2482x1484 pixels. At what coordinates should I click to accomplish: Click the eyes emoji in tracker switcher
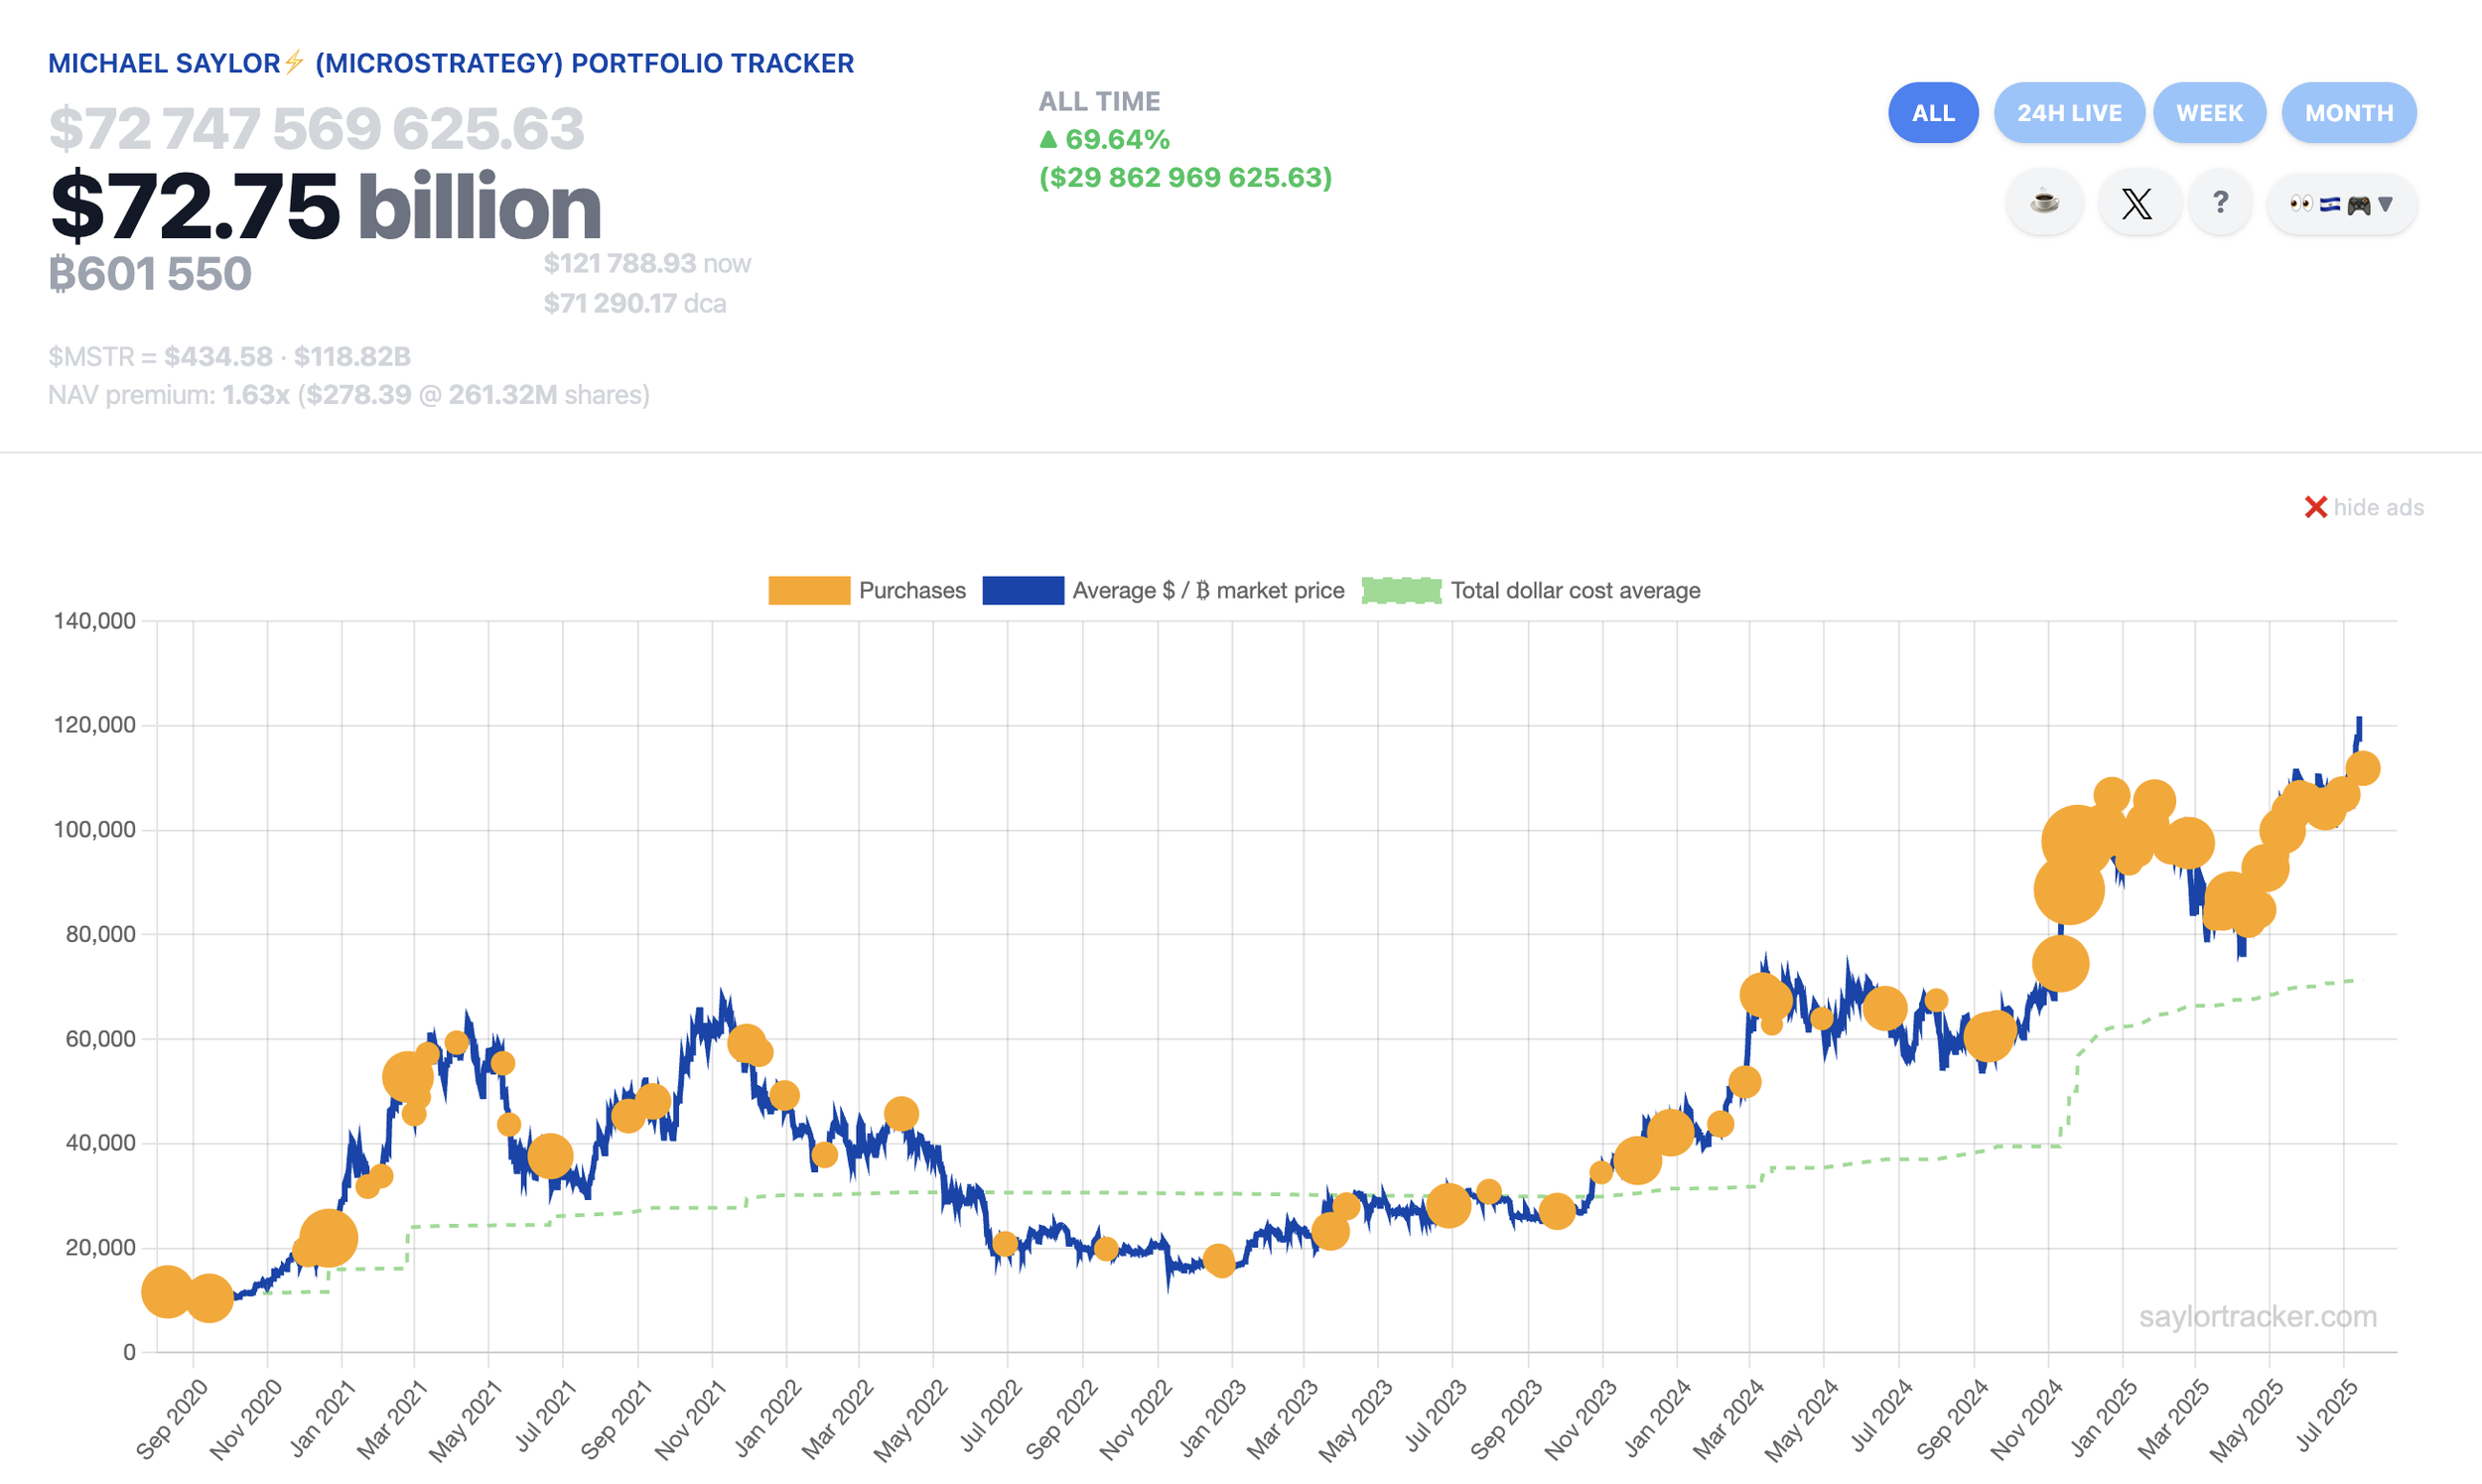pyautogui.click(x=2301, y=204)
